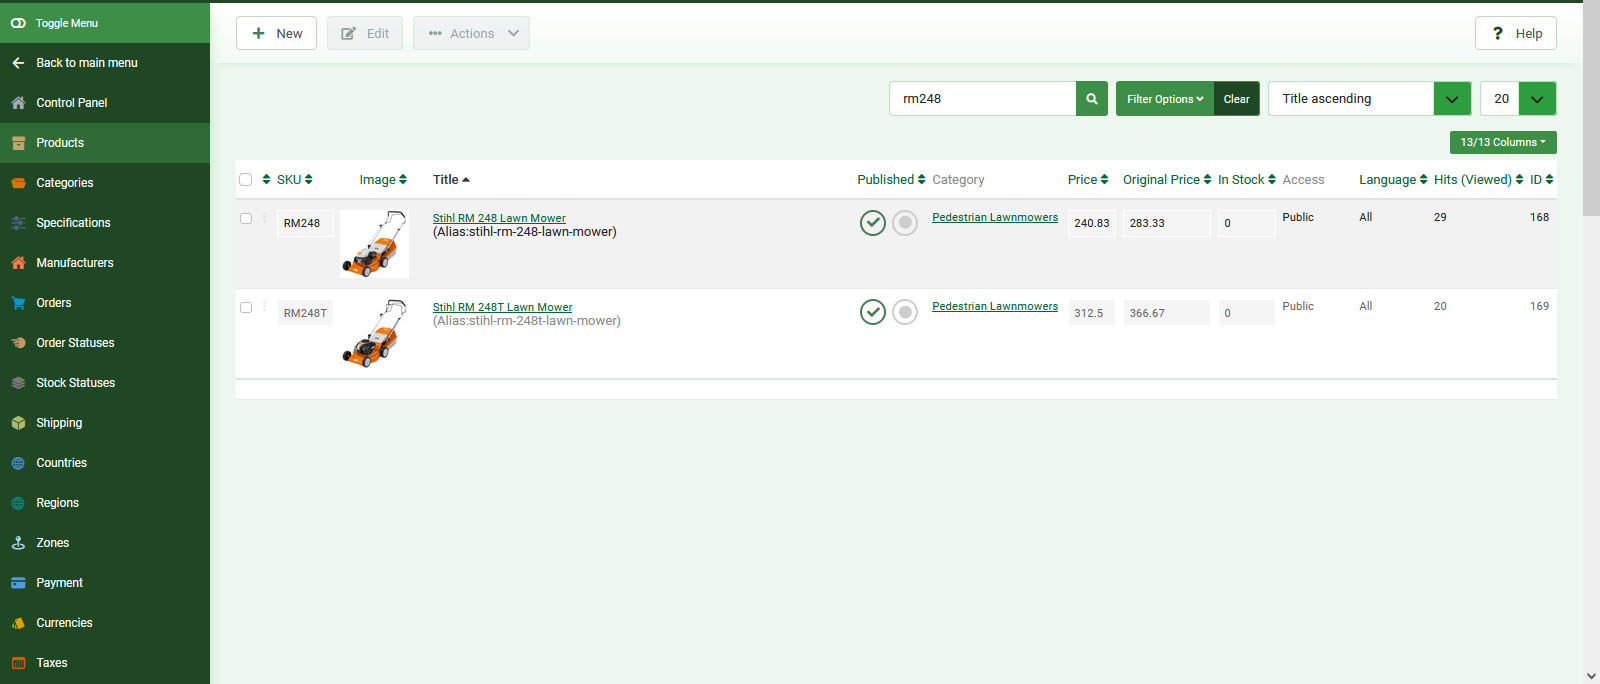Sort by the Language column header
This screenshot has height=684, width=1600.
point(1393,180)
